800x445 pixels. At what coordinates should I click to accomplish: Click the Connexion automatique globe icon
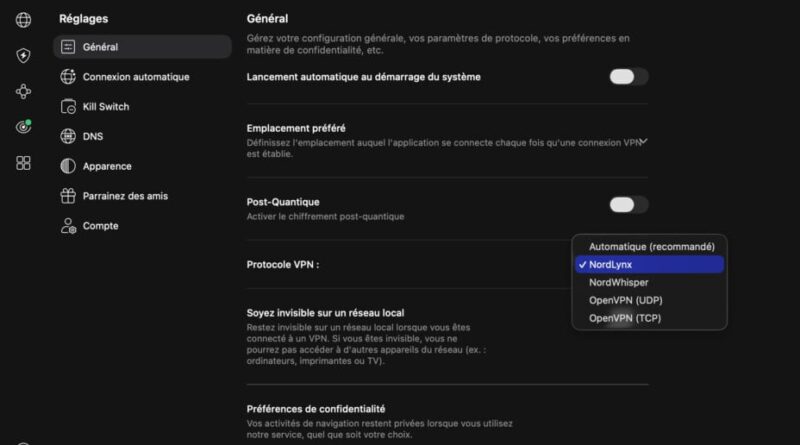click(68, 77)
